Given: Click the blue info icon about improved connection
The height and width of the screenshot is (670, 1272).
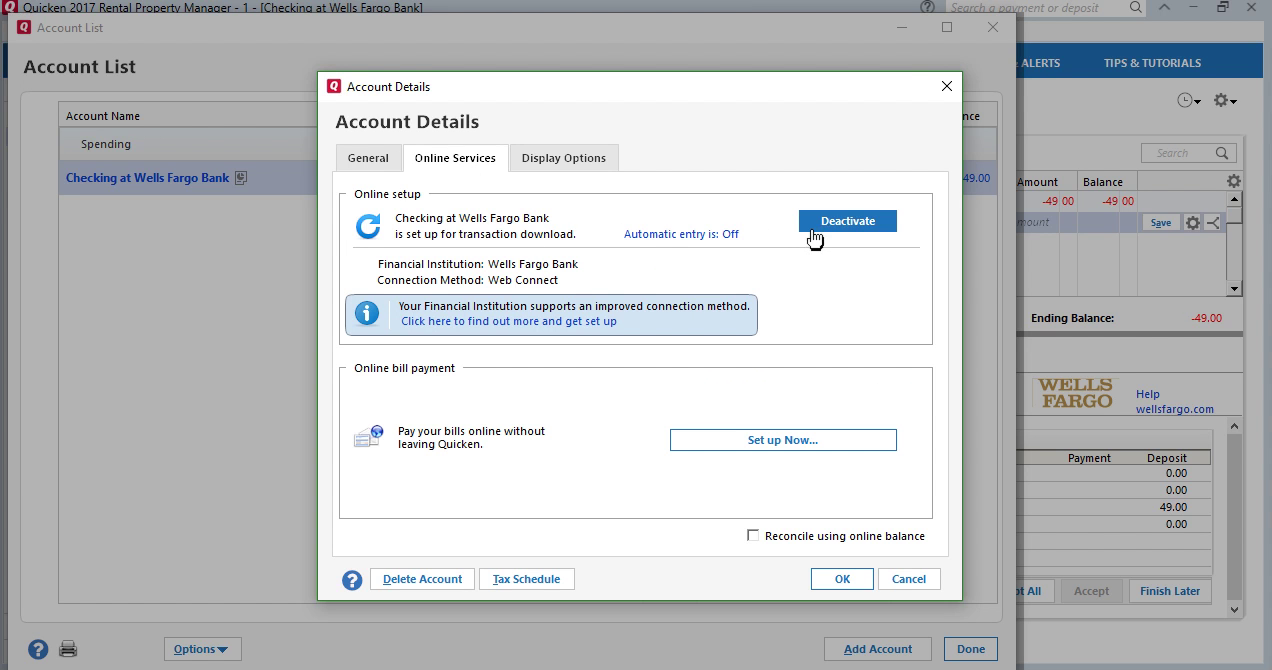Looking at the screenshot, I should (367, 314).
